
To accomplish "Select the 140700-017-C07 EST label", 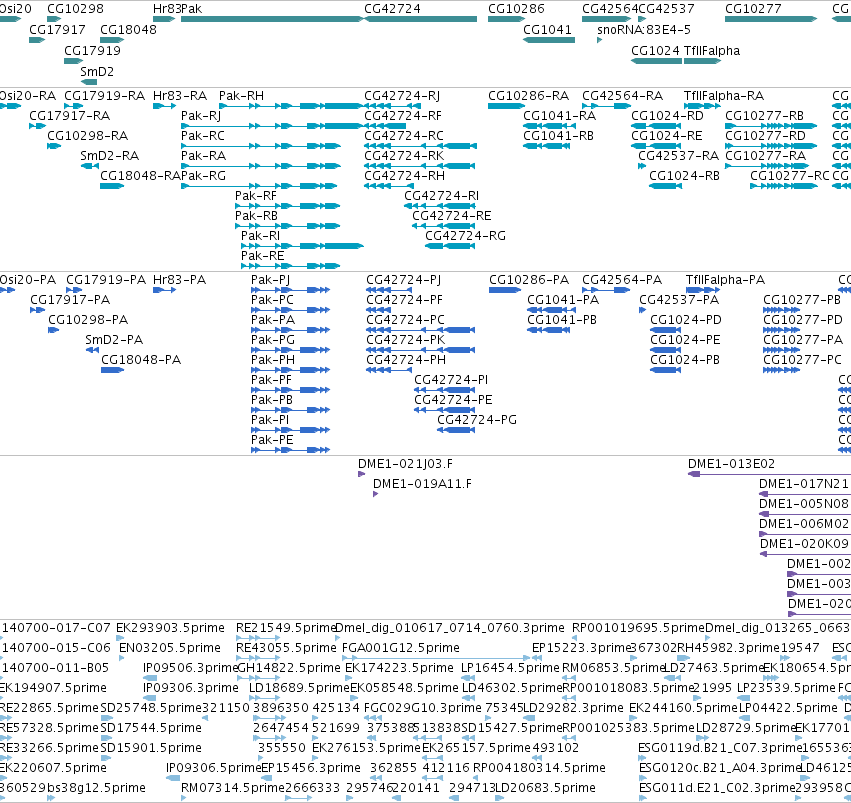I will pyautogui.click(x=56, y=628).
